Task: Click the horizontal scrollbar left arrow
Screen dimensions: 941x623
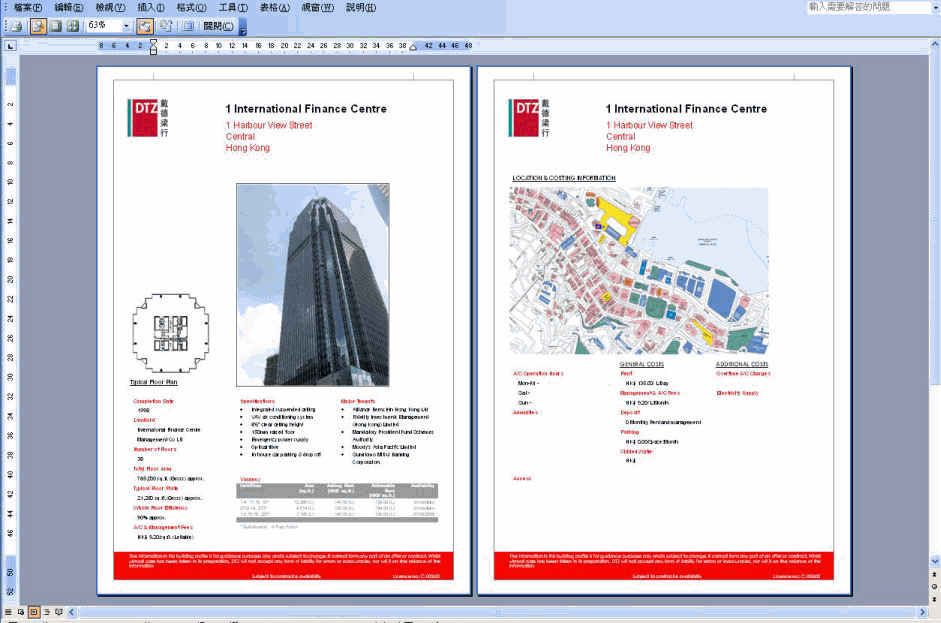Action: pyautogui.click(x=71, y=612)
